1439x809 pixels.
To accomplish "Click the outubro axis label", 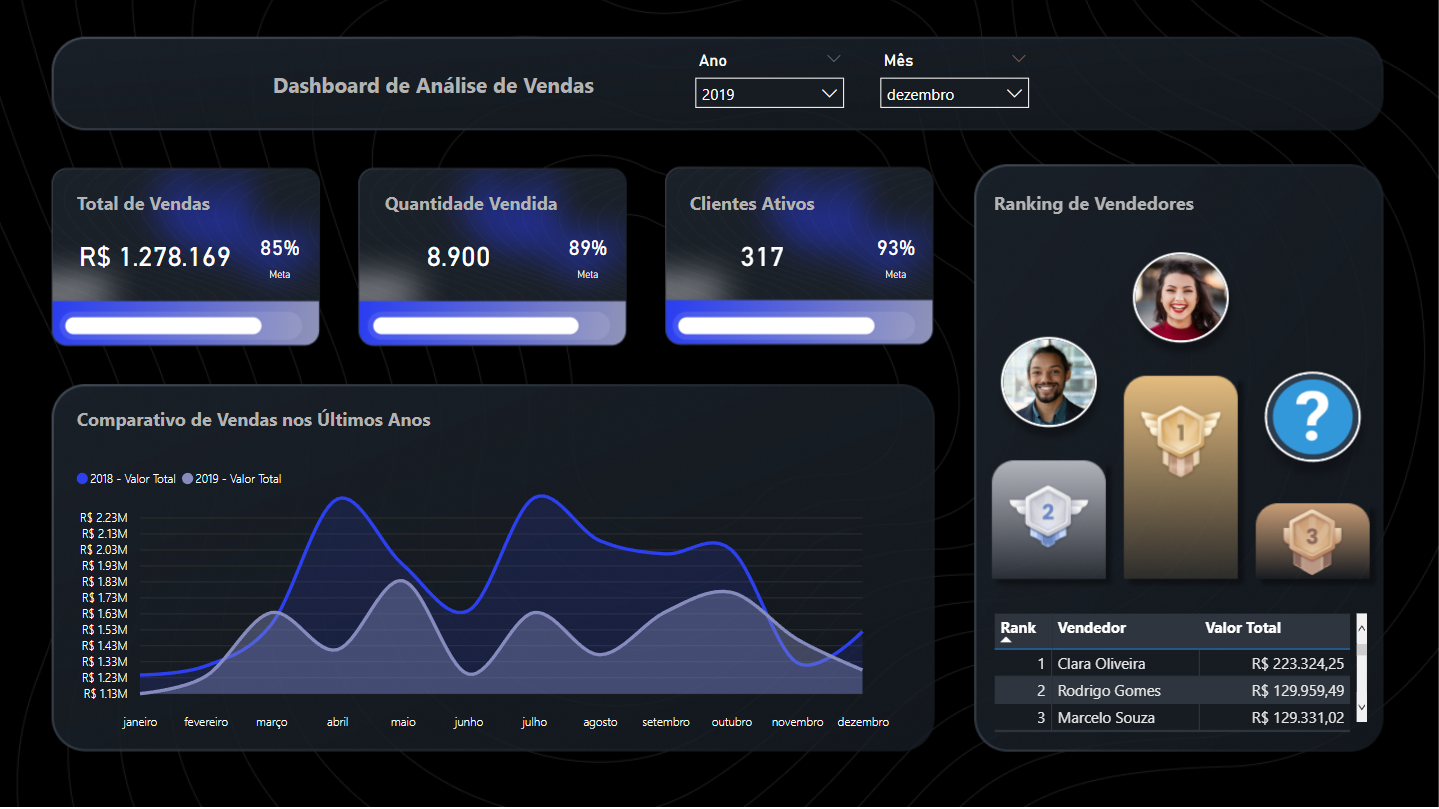I will [731, 722].
